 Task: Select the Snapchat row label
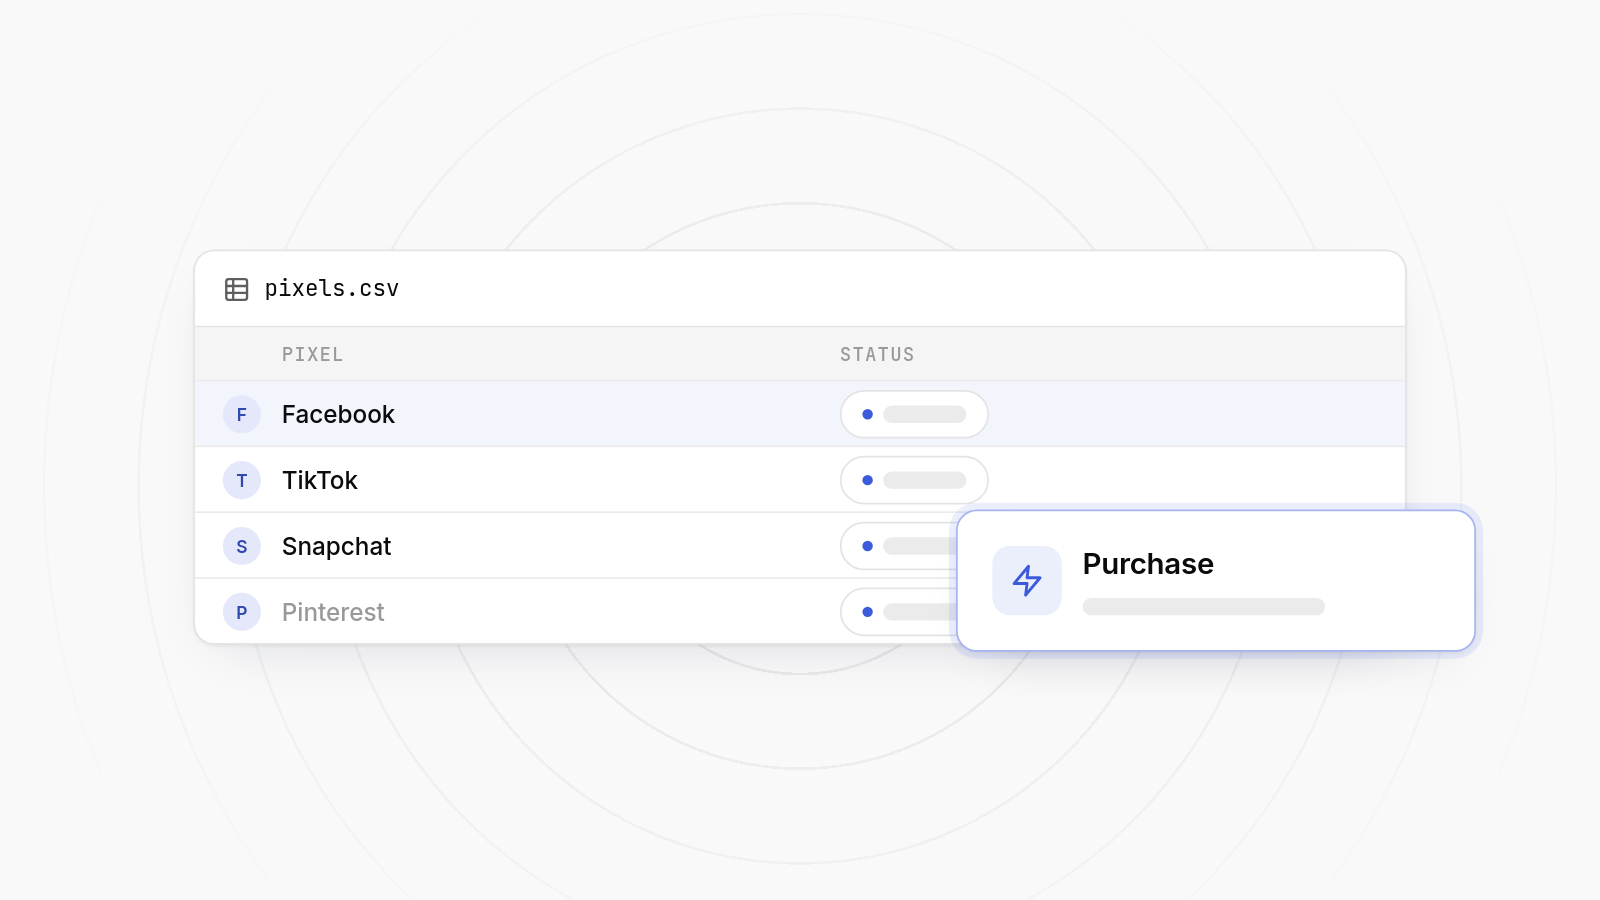coord(337,546)
